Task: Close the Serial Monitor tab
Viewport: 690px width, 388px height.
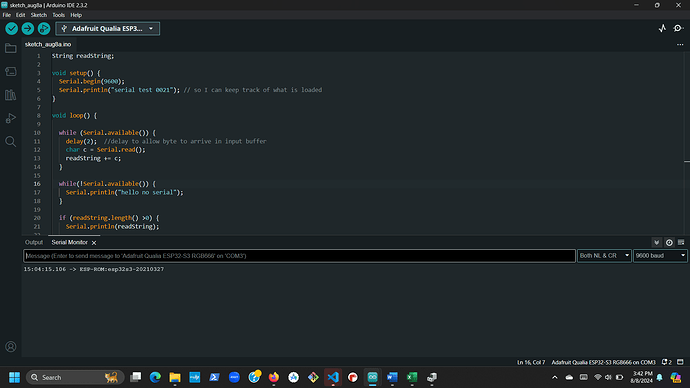Action: 94,243
